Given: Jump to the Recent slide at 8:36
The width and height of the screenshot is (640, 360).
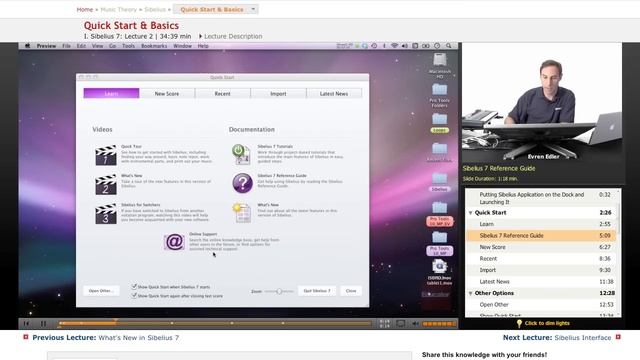Looking at the screenshot, I should pos(541,258).
